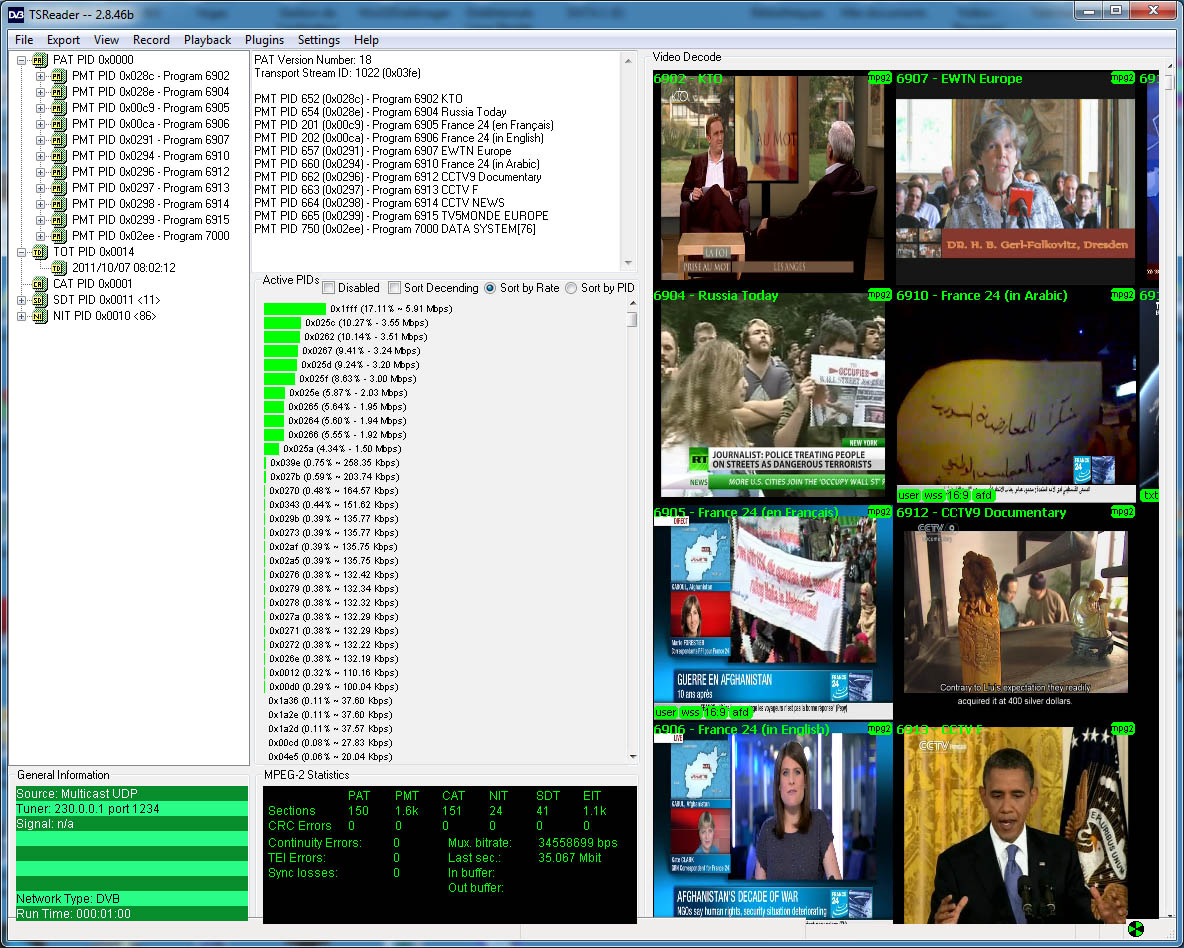Screen dimensions: 1184x948
Task: Click the SDT PID 0x0011 icon
Action: (x=40, y=300)
